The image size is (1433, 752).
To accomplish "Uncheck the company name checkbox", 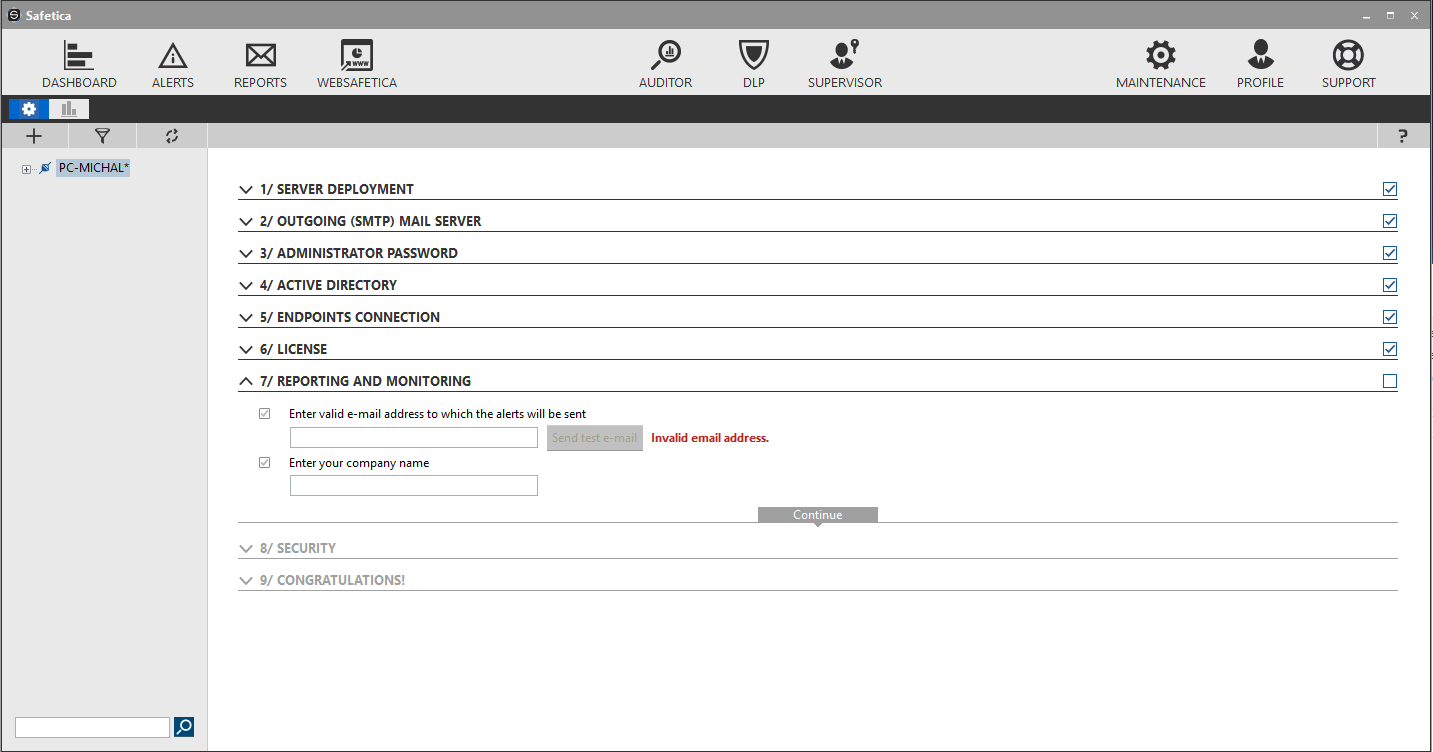I will click(x=264, y=462).
